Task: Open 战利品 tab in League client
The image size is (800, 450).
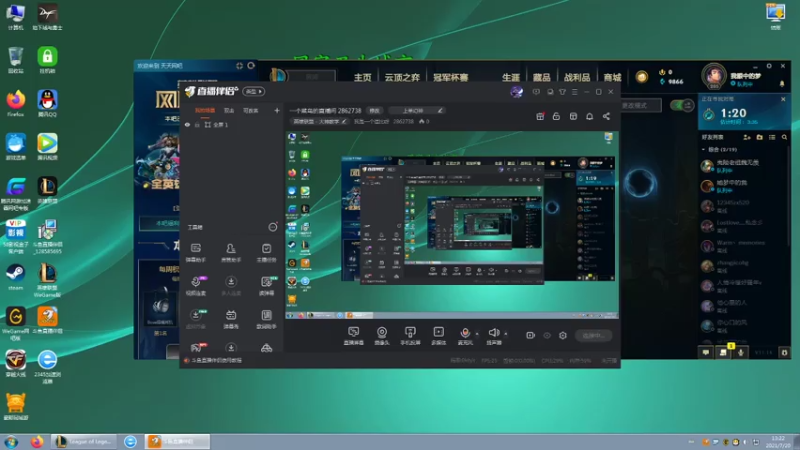Action: point(577,78)
